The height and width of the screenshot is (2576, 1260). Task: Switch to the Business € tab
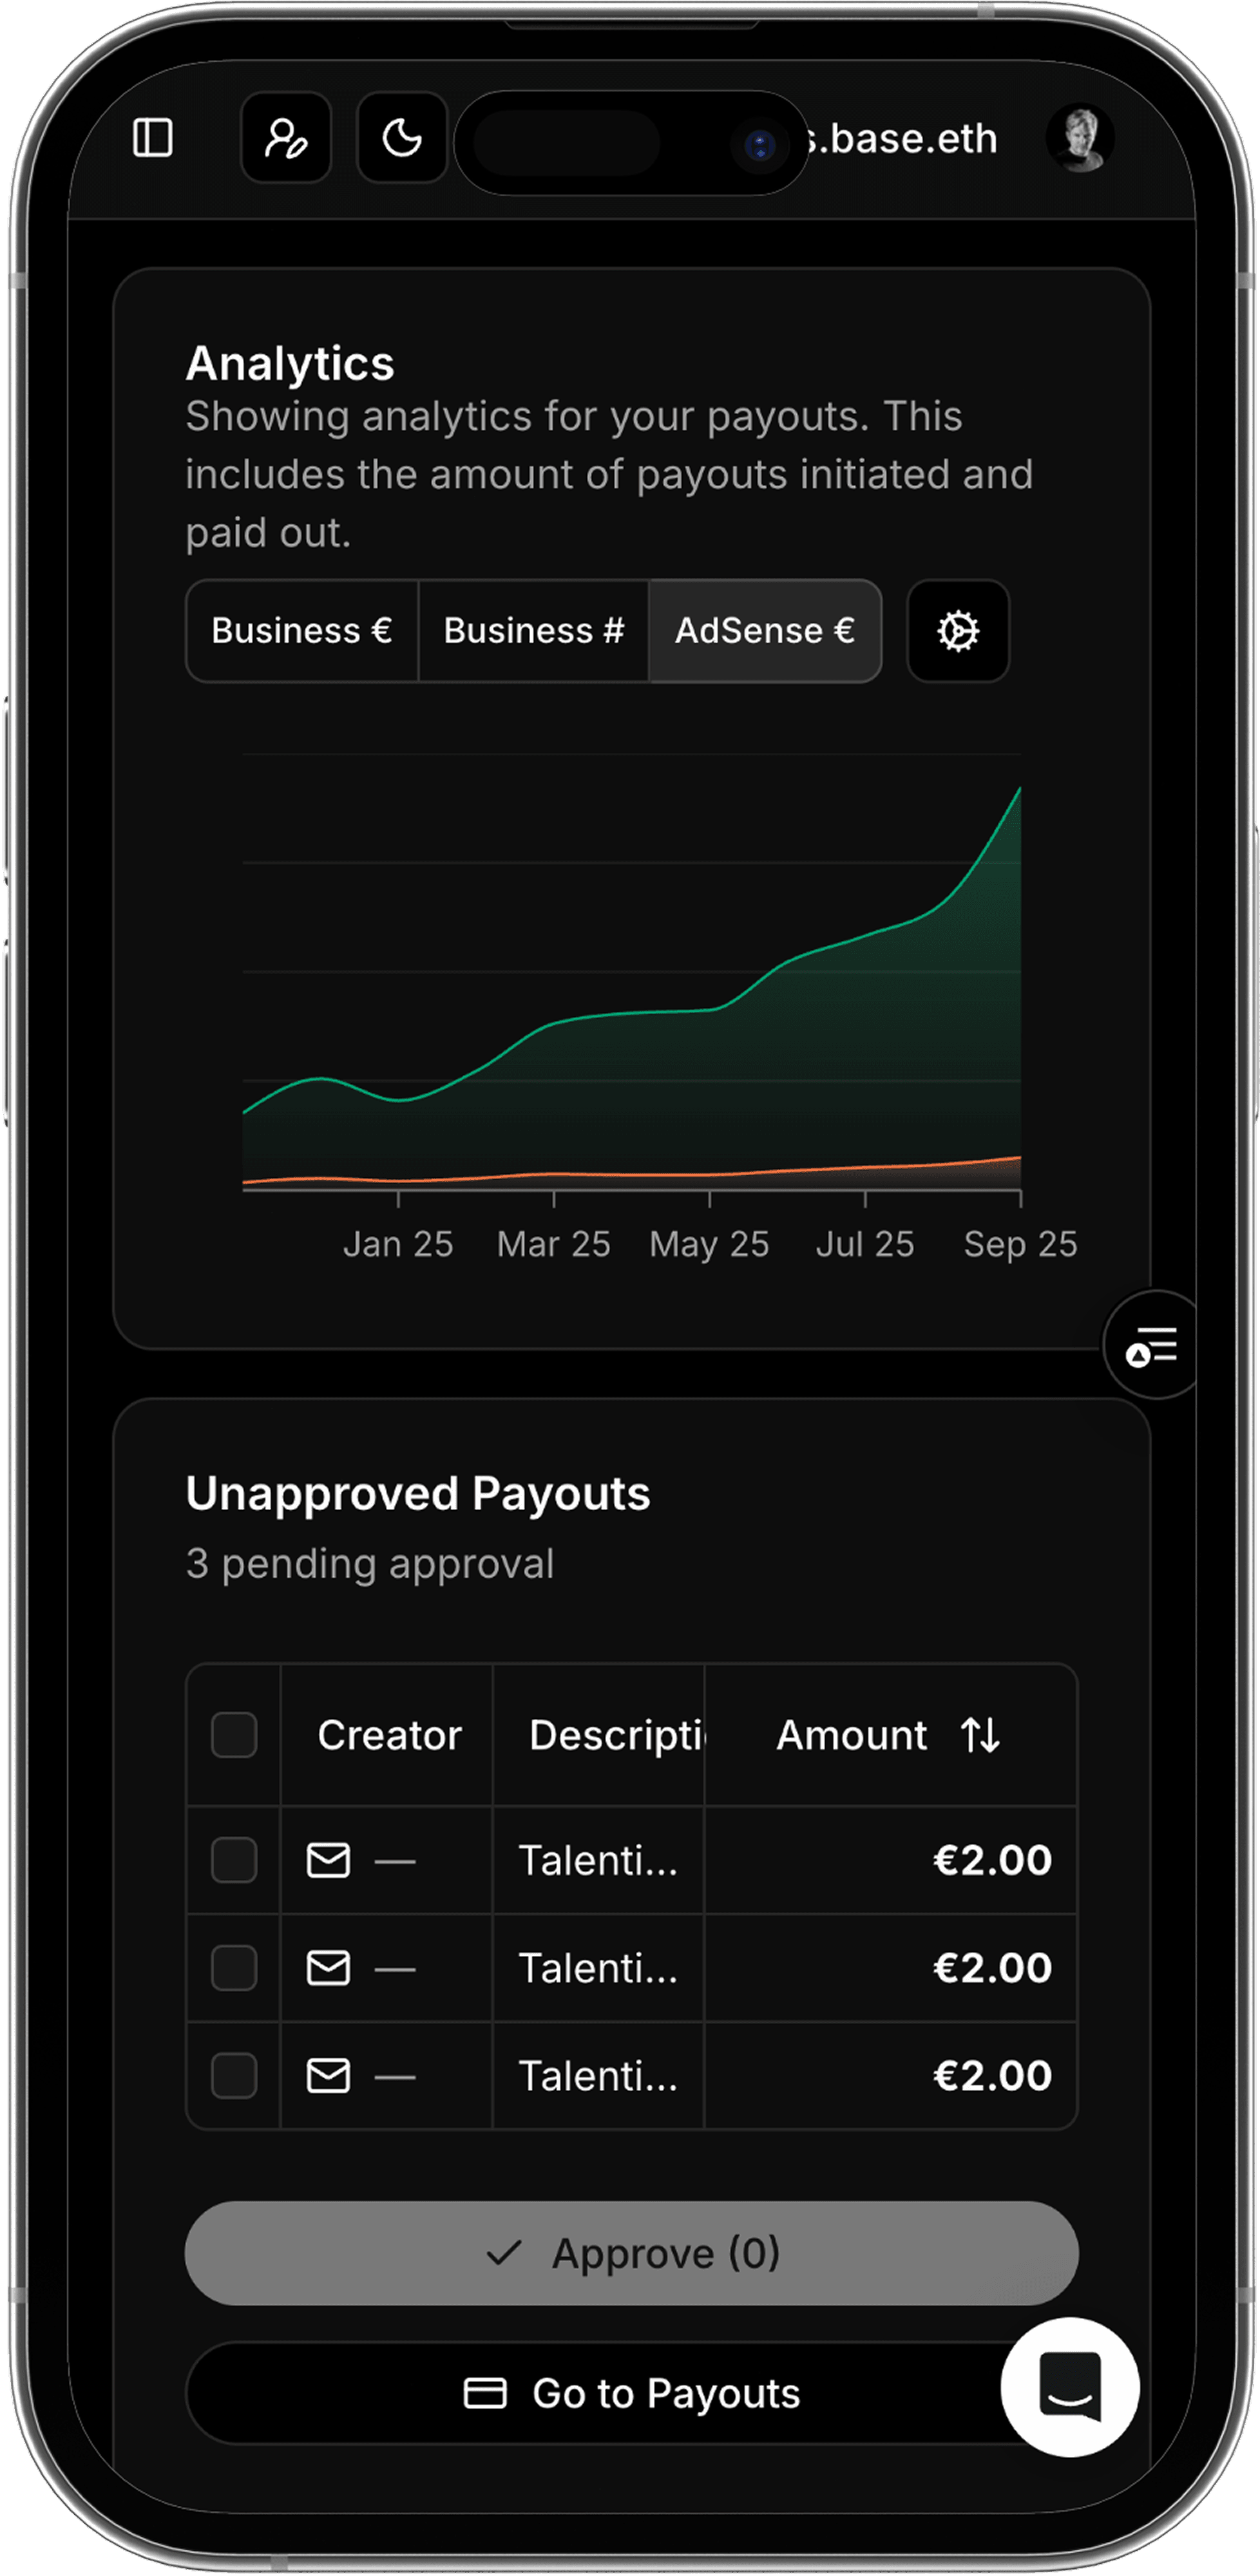click(302, 631)
